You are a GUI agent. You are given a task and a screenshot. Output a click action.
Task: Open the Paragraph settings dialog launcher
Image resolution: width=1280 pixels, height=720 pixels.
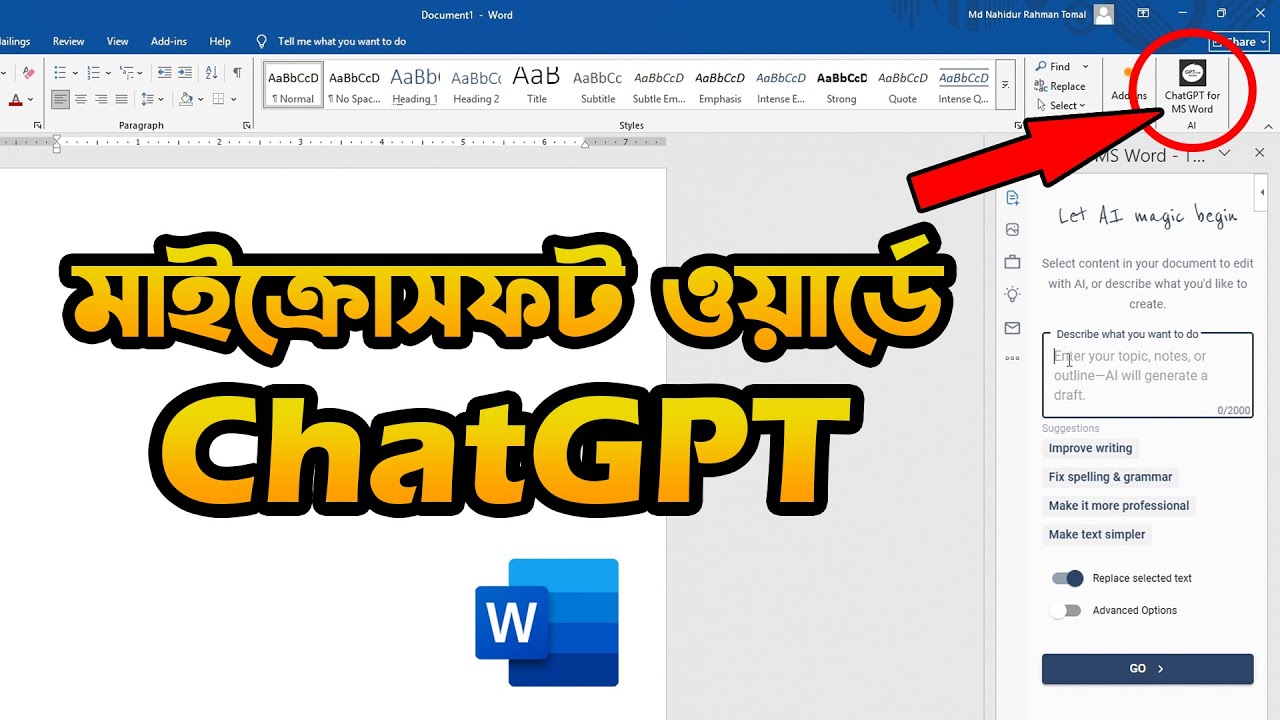click(x=247, y=126)
